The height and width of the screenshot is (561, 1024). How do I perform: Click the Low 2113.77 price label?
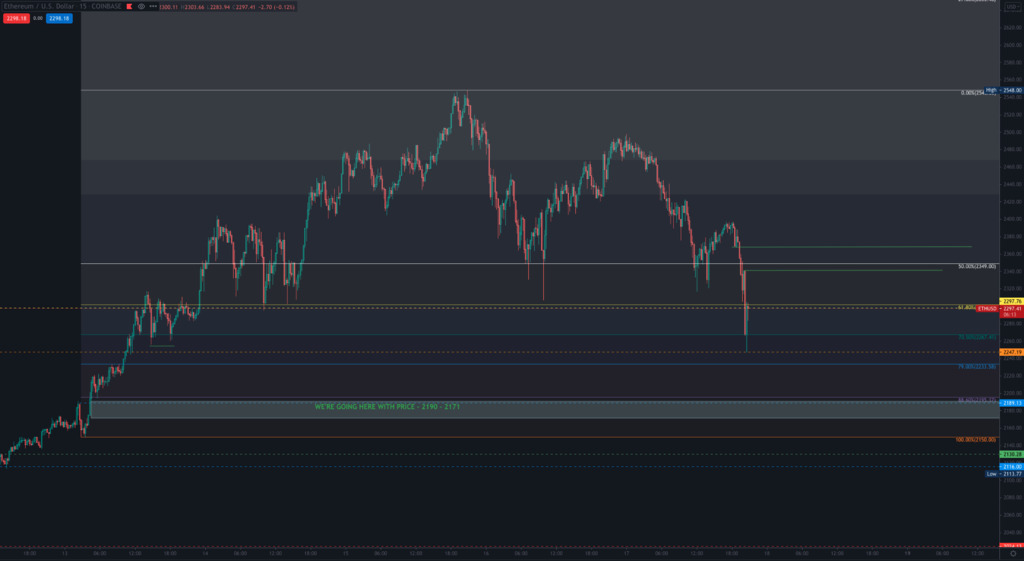(x=1007, y=474)
